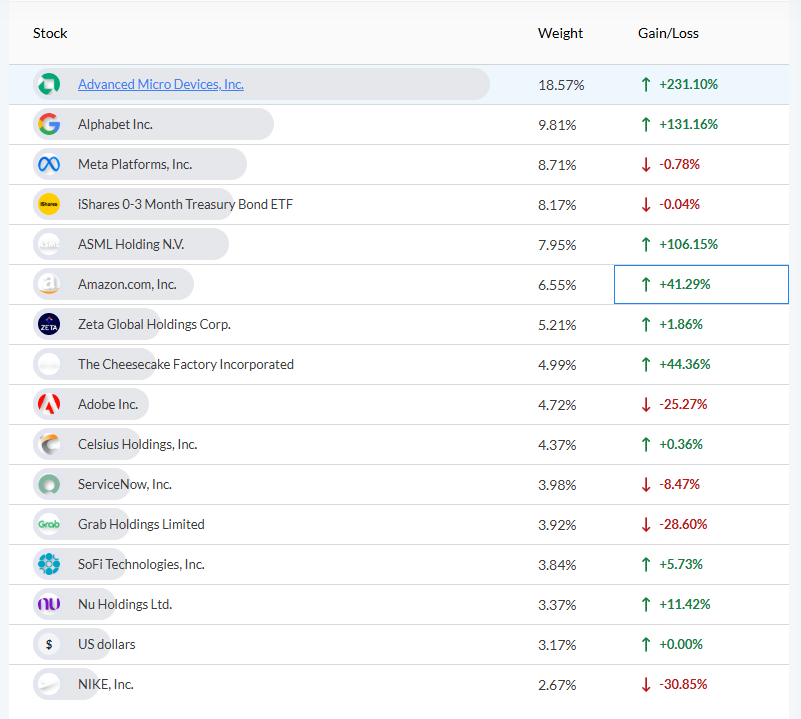Click the 18.57% weight for AMD
801x719 pixels.
pos(561,85)
